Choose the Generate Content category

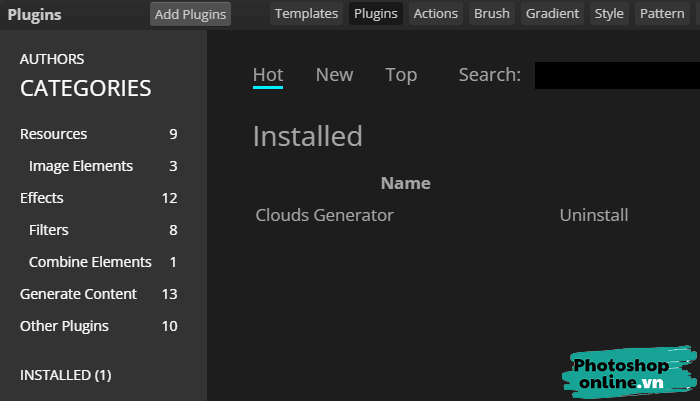pyautogui.click(x=78, y=294)
